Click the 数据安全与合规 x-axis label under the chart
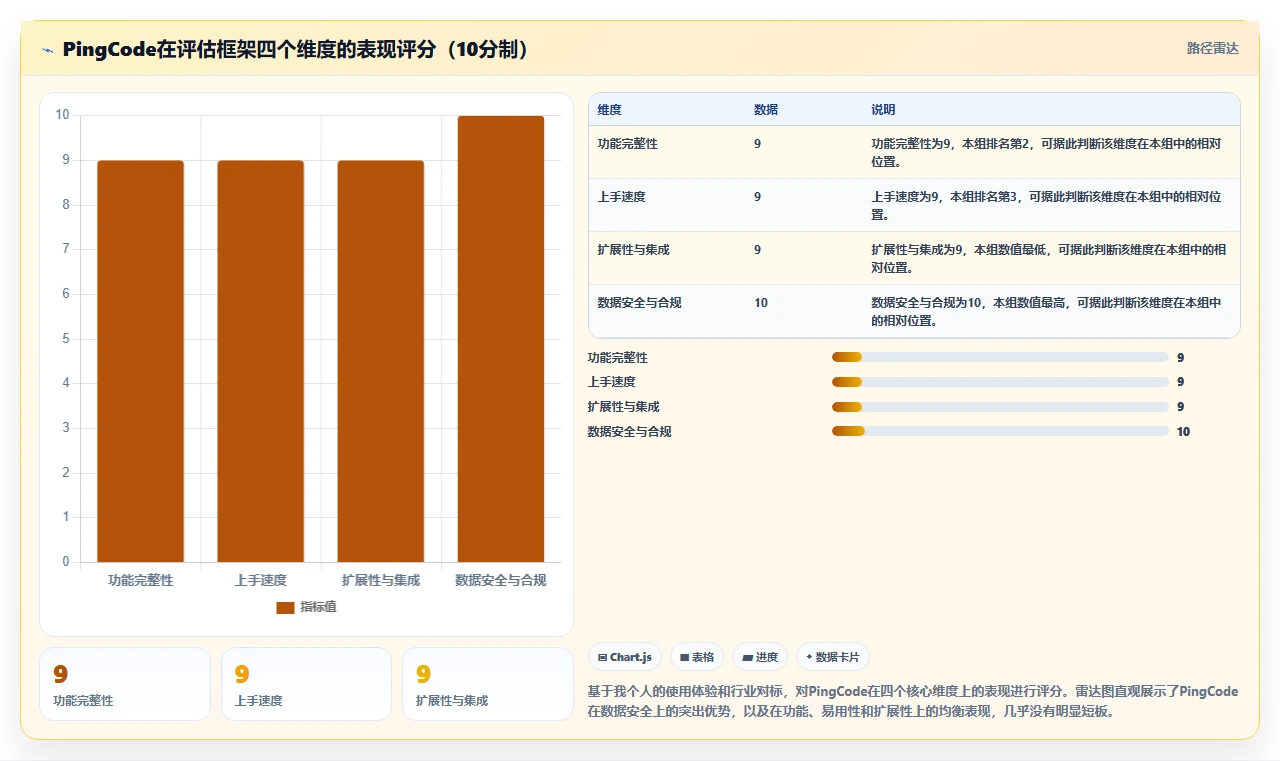This screenshot has height=761, width=1280. [501, 580]
